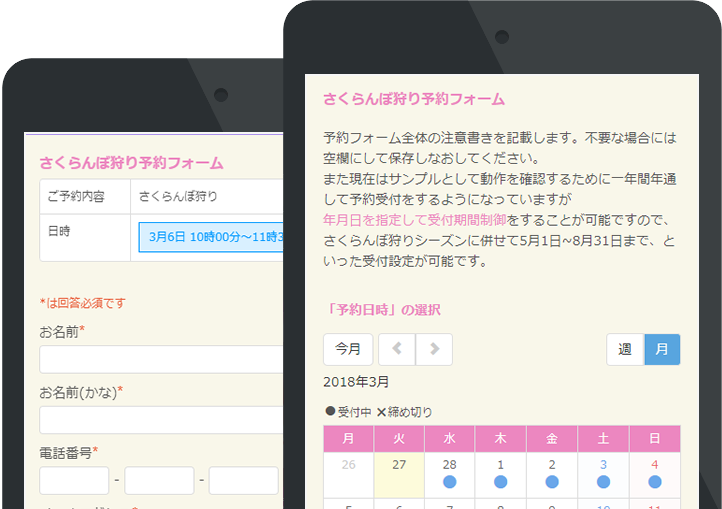The width and height of the screenshot is (722, 509).
Task: Switch calendar to week (週) view
Action: pyautogui.click(x=625, y=349)
